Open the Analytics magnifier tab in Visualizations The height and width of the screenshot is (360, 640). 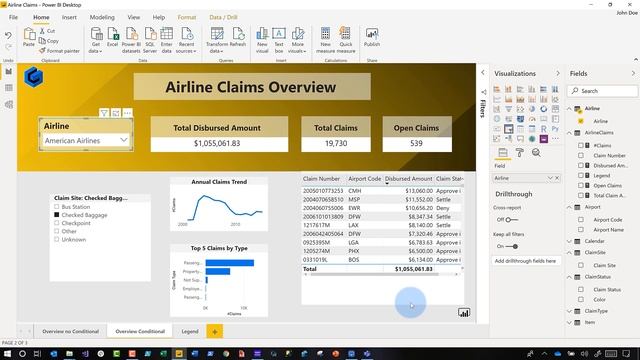coord(536,153)
